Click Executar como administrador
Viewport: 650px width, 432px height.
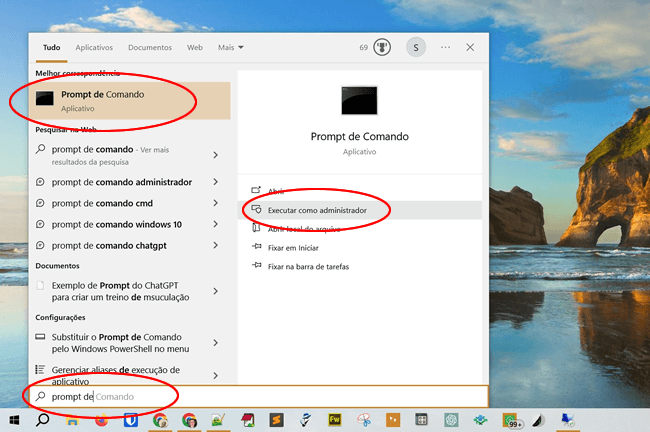pyautogui.click(x=316, y=210)
